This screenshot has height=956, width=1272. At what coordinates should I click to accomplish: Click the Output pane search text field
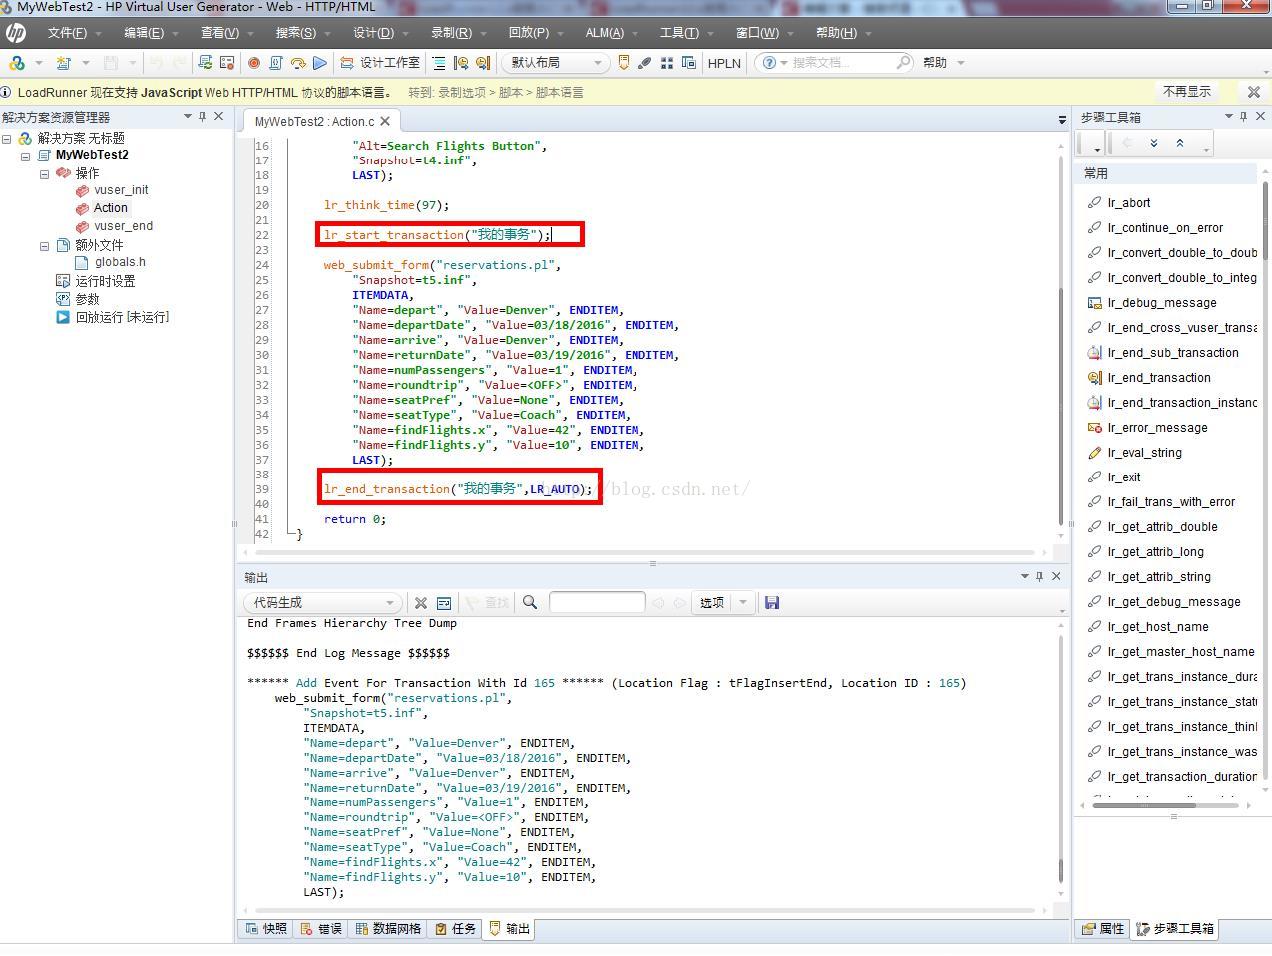click(x=597, y=602)
